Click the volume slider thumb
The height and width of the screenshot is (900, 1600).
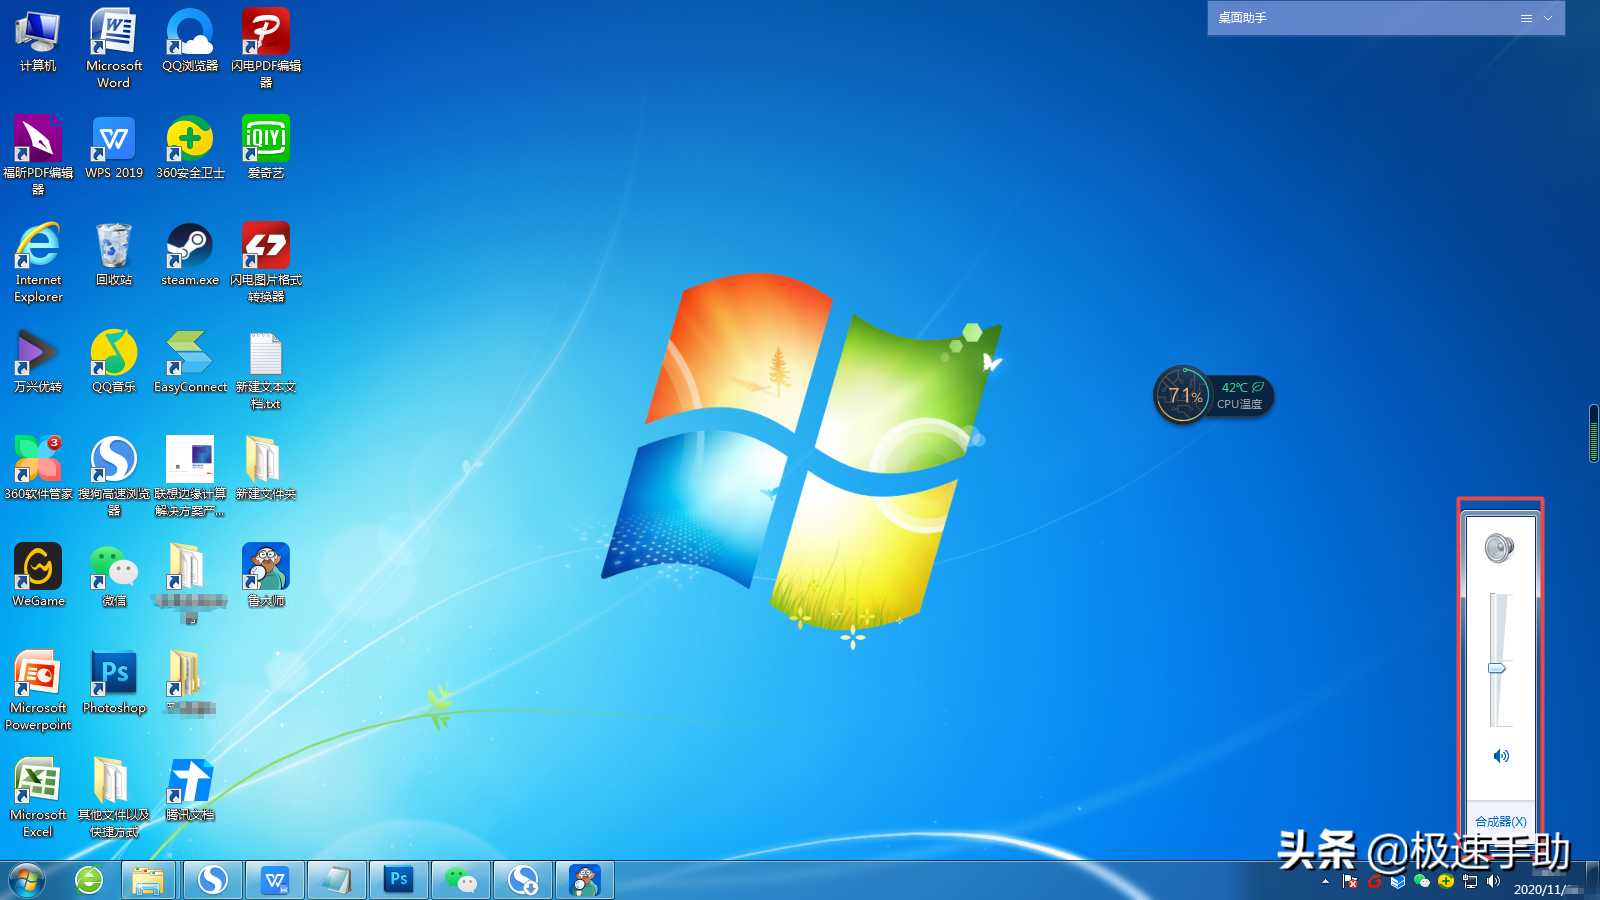1497,668
